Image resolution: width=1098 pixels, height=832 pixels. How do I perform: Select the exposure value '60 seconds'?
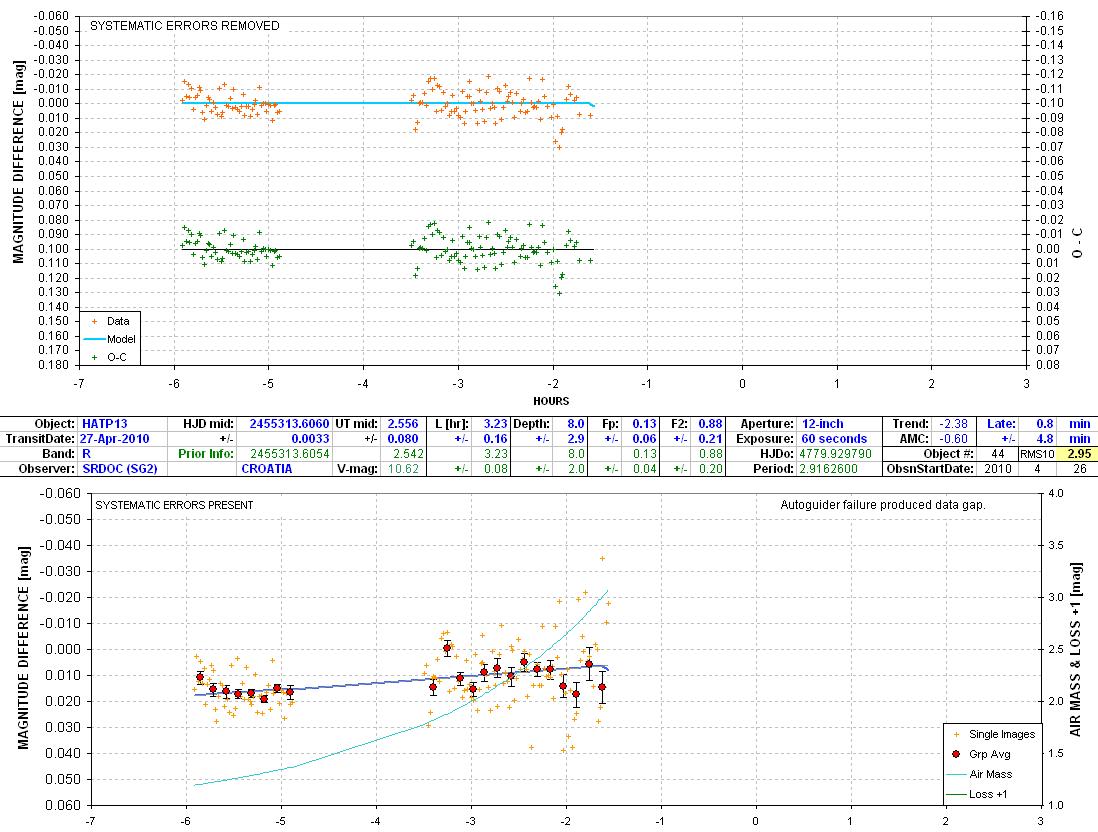pyautogui.click(x=834, y=439)
